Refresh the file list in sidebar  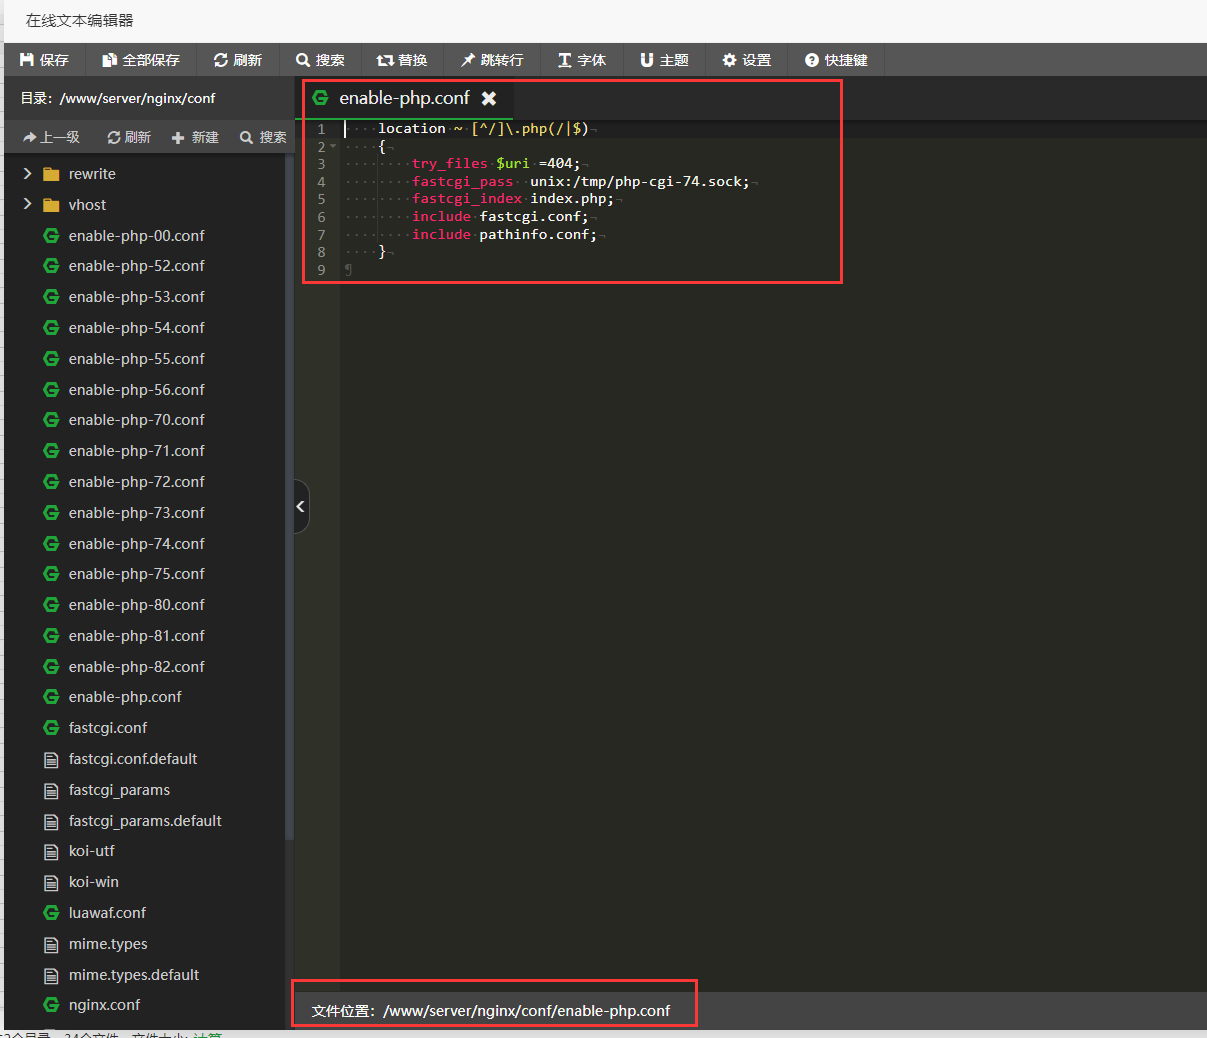pyautogui.click(x=129, y=137)
